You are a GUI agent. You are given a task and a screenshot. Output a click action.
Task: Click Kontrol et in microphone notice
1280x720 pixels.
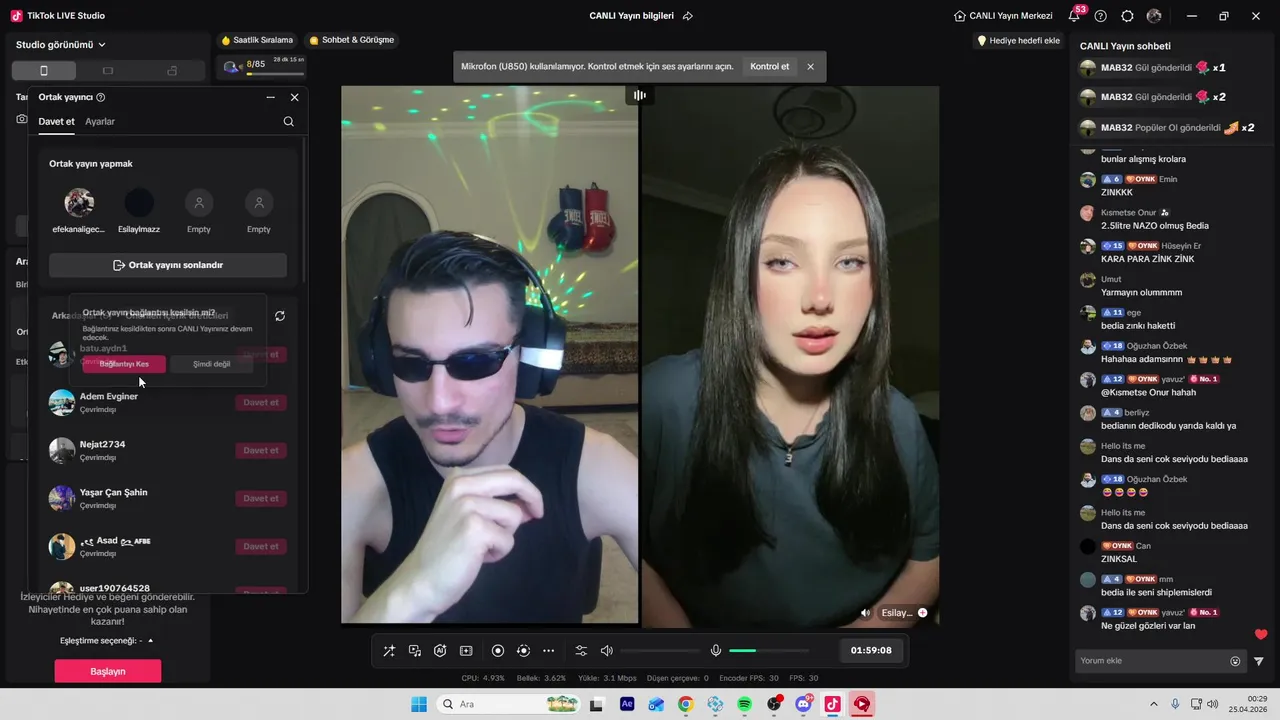(770, 66)
